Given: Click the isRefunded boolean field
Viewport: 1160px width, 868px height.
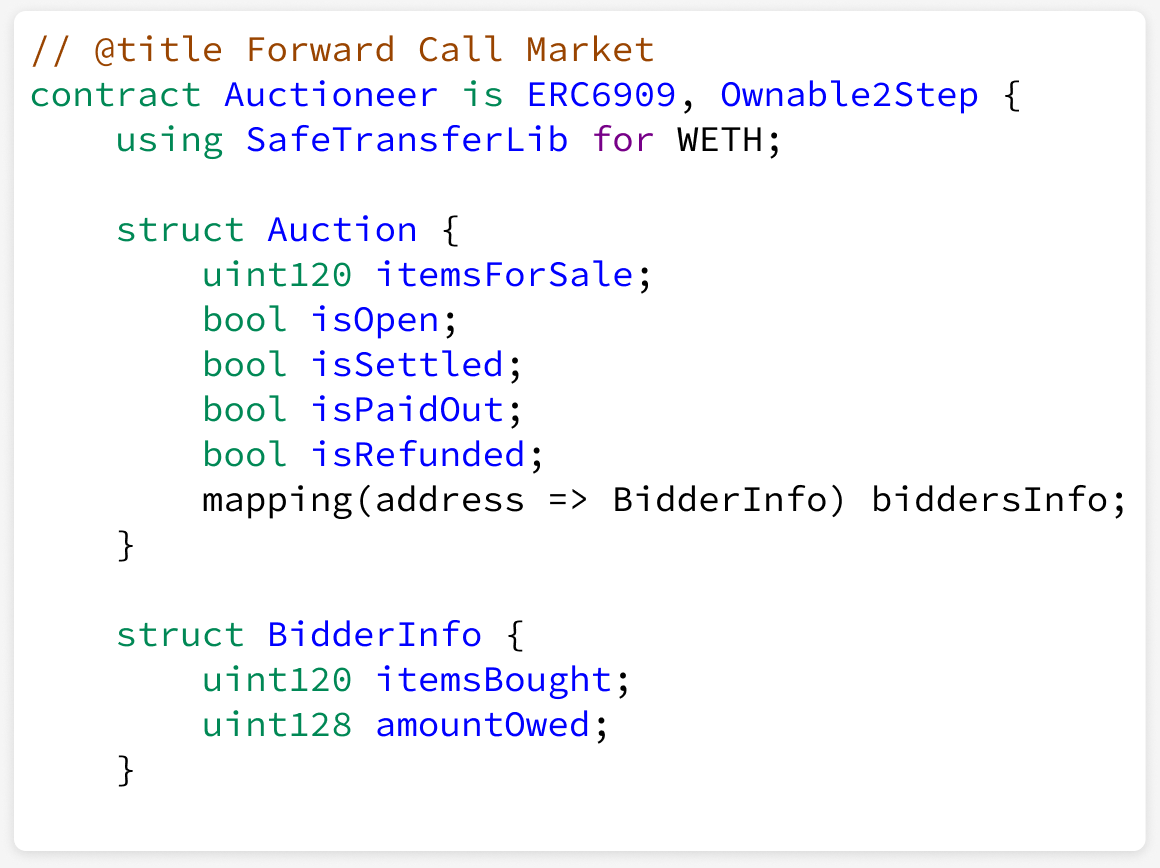Looking at the screenshot, I should pos(418,456).
